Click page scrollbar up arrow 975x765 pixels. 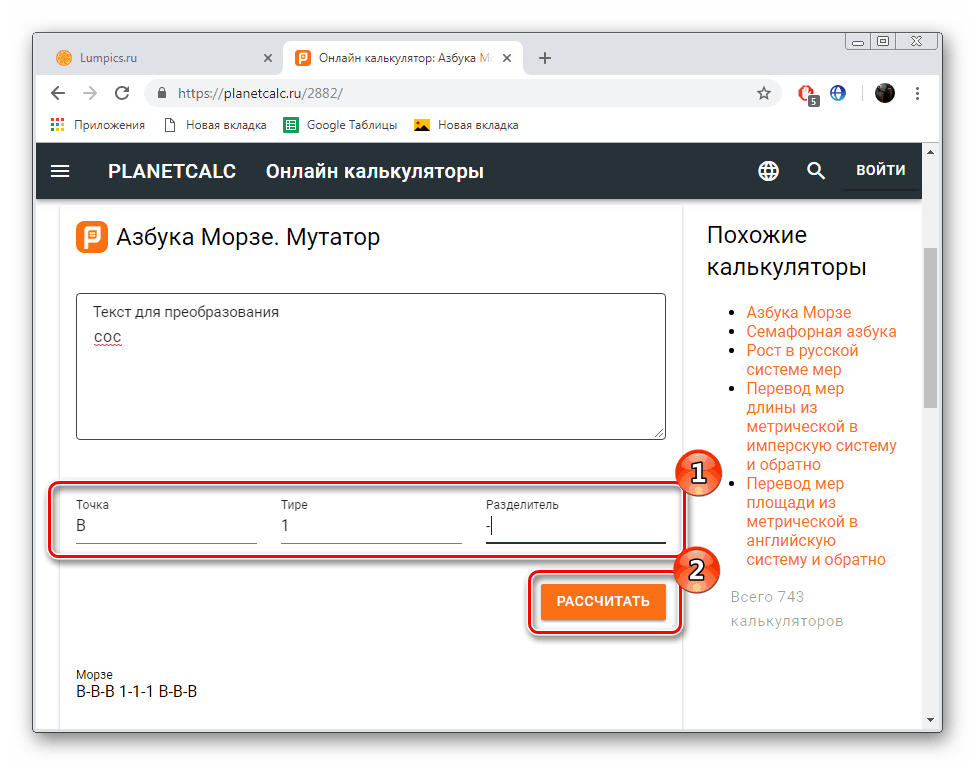[x=930, y=152]
